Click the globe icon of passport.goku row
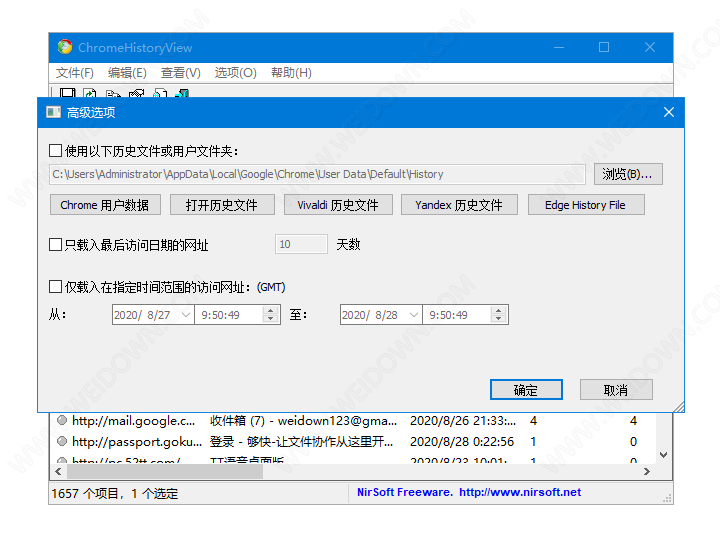Image resolution: width=720 pixels, height=540 pixels. [62, 441]
